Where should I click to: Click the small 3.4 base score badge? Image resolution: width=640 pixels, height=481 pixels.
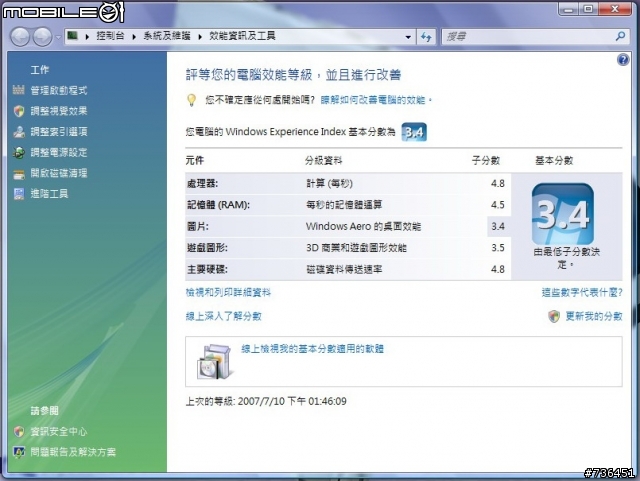414,132
